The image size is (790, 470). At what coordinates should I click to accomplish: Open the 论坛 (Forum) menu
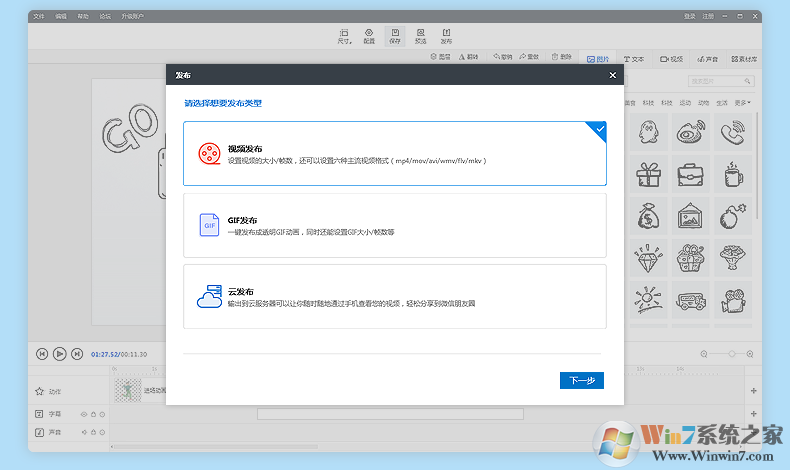[105, 16]
